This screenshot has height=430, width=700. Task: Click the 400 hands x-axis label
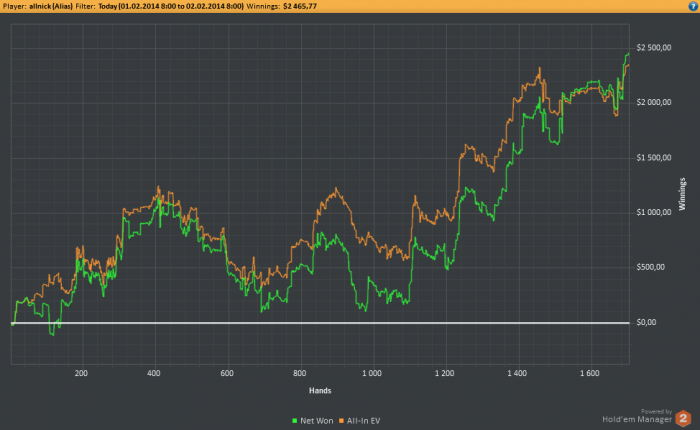pos(154,373)
